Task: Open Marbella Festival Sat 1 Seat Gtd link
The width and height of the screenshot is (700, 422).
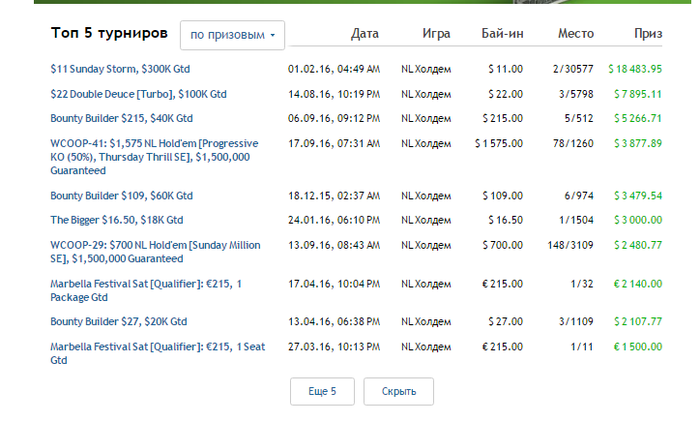Action: [158, 353]
